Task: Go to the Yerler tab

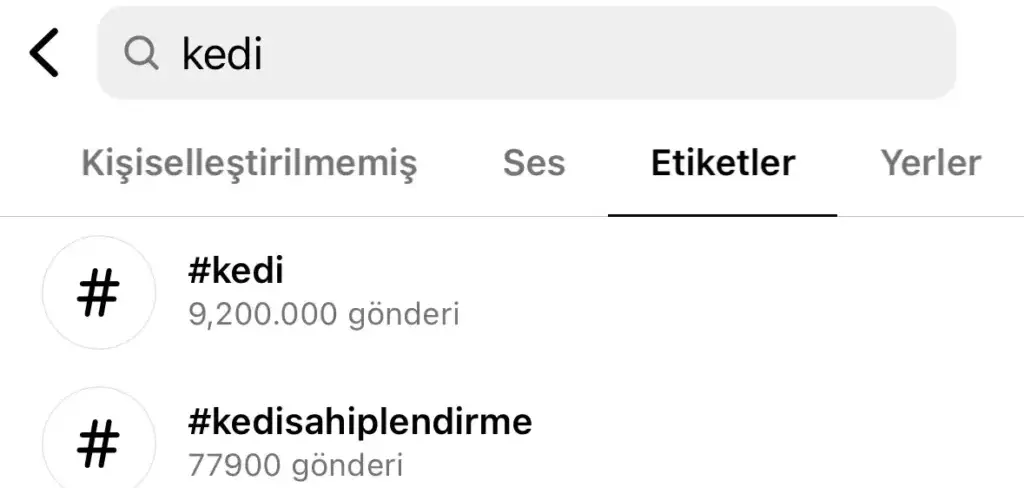Action: [930, 162]
